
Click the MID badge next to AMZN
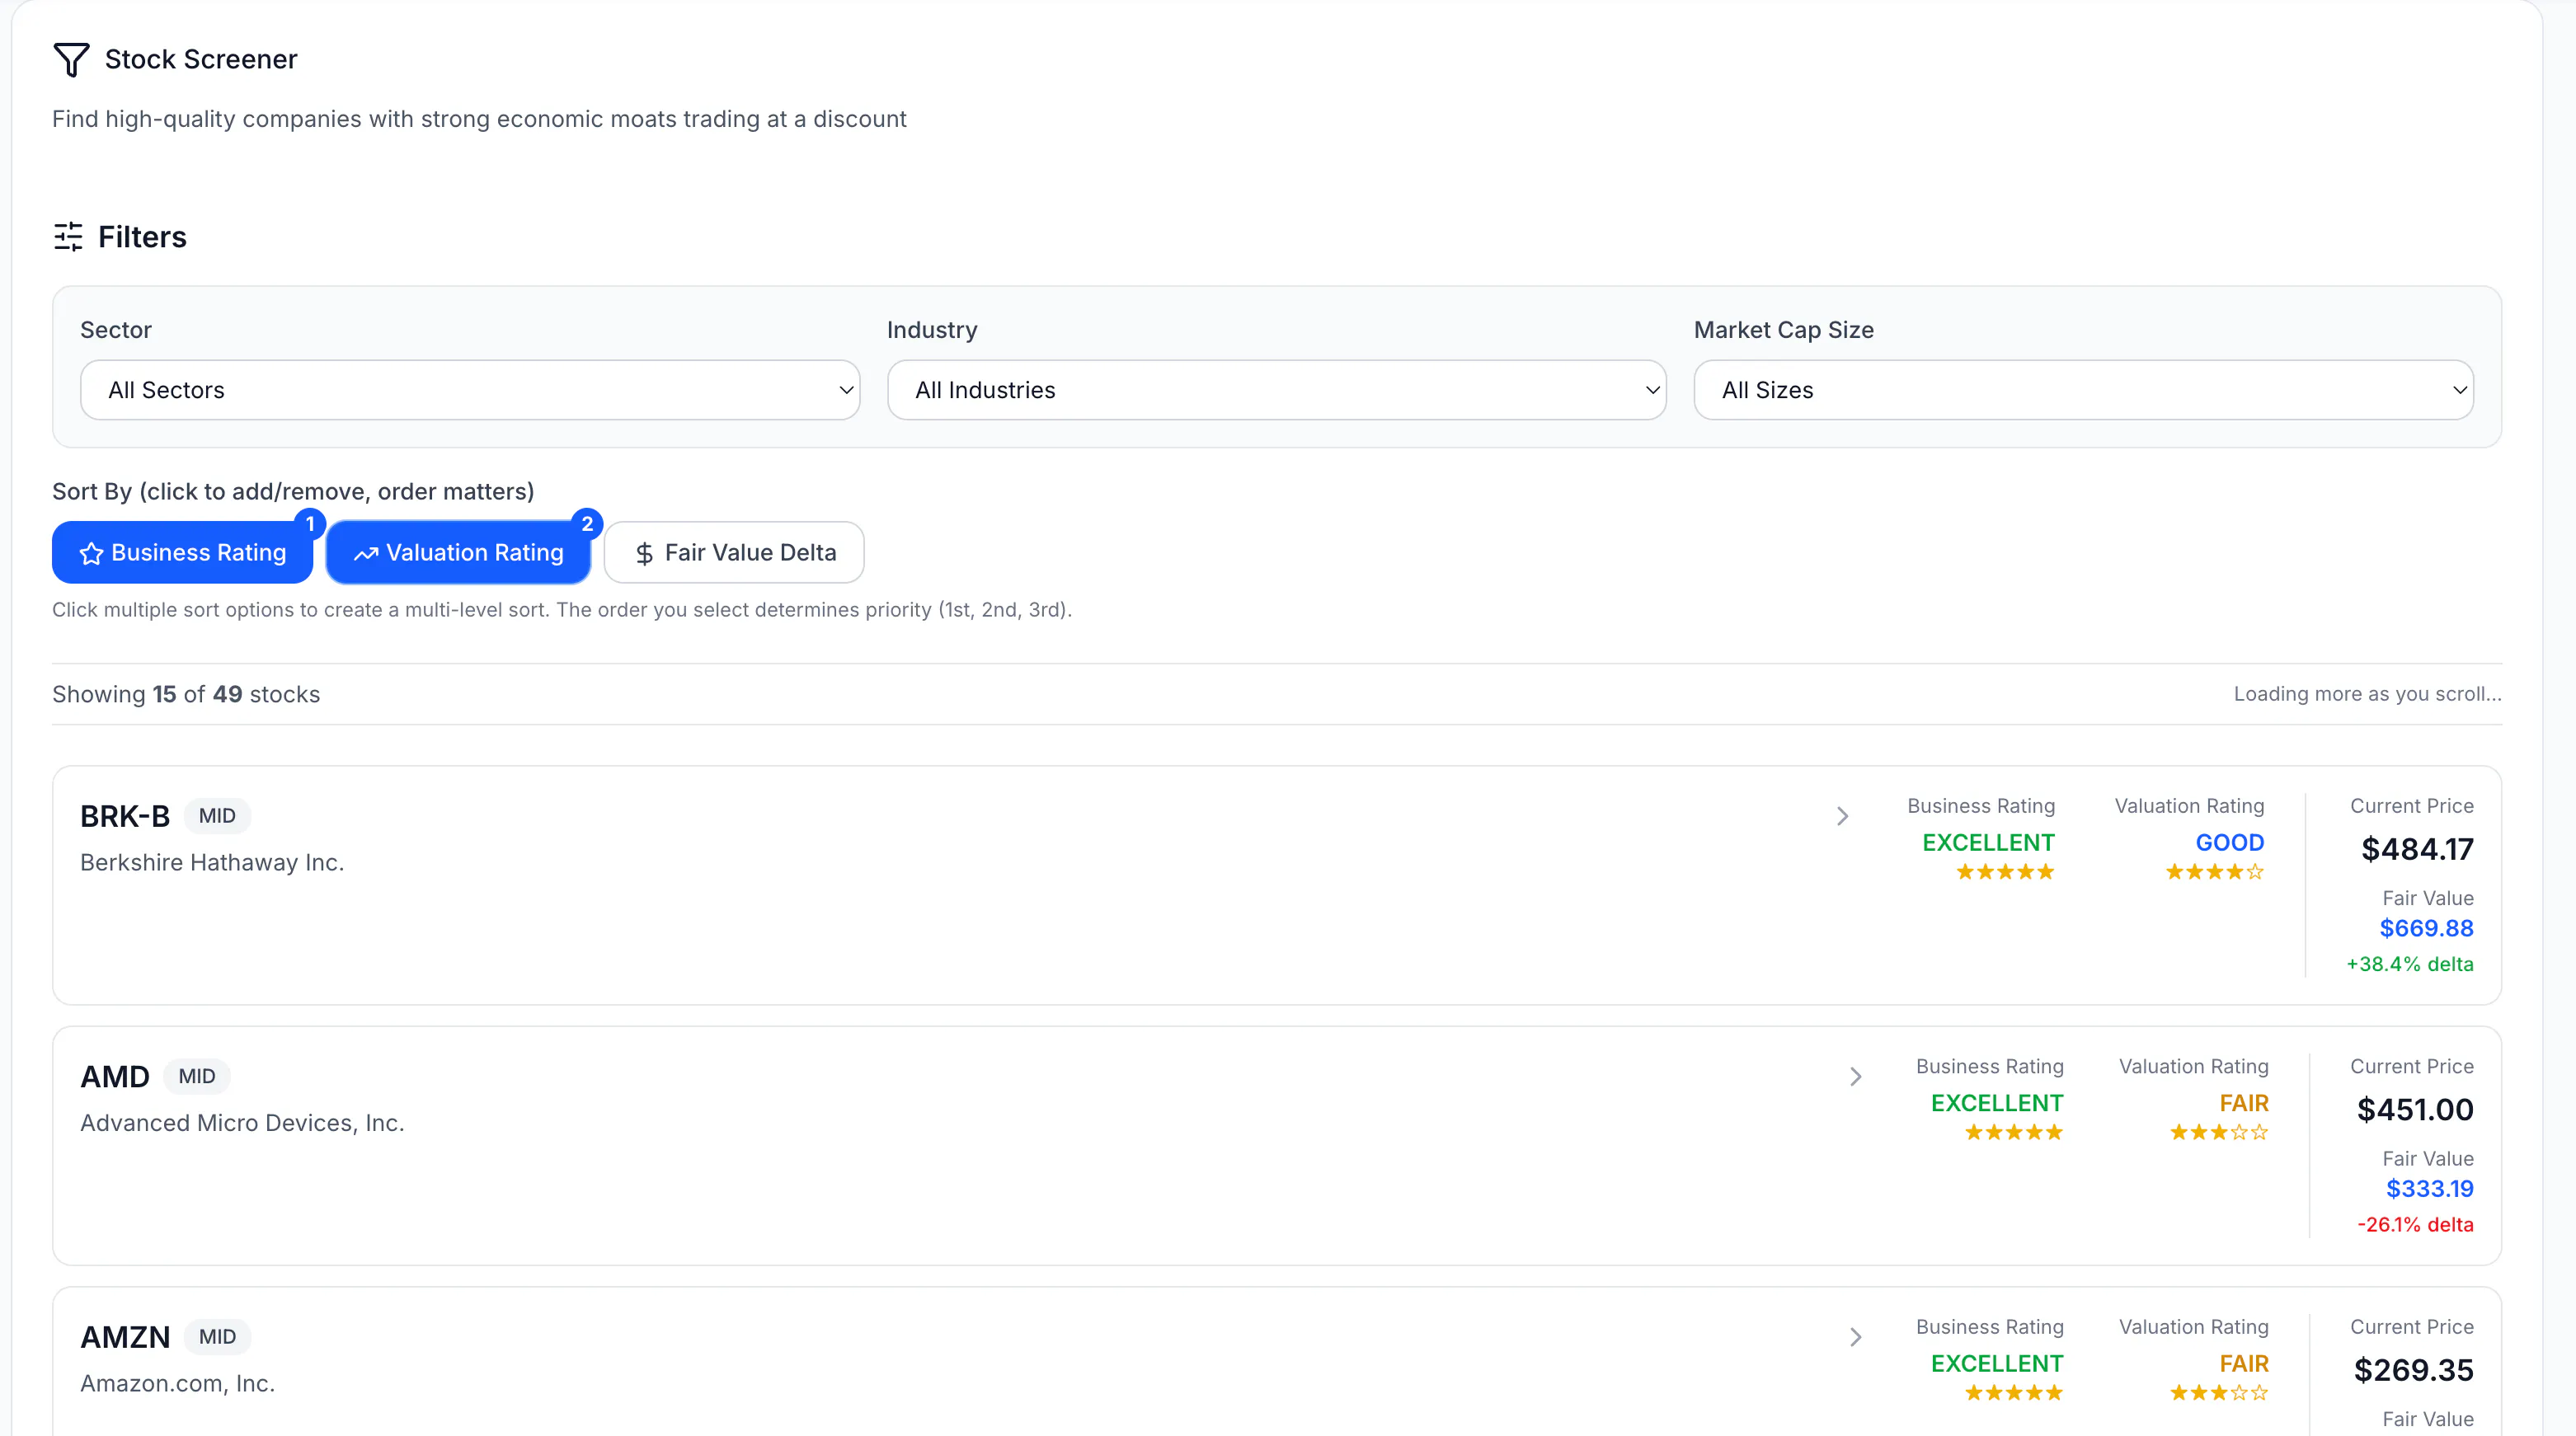(x=217, y=1337)
